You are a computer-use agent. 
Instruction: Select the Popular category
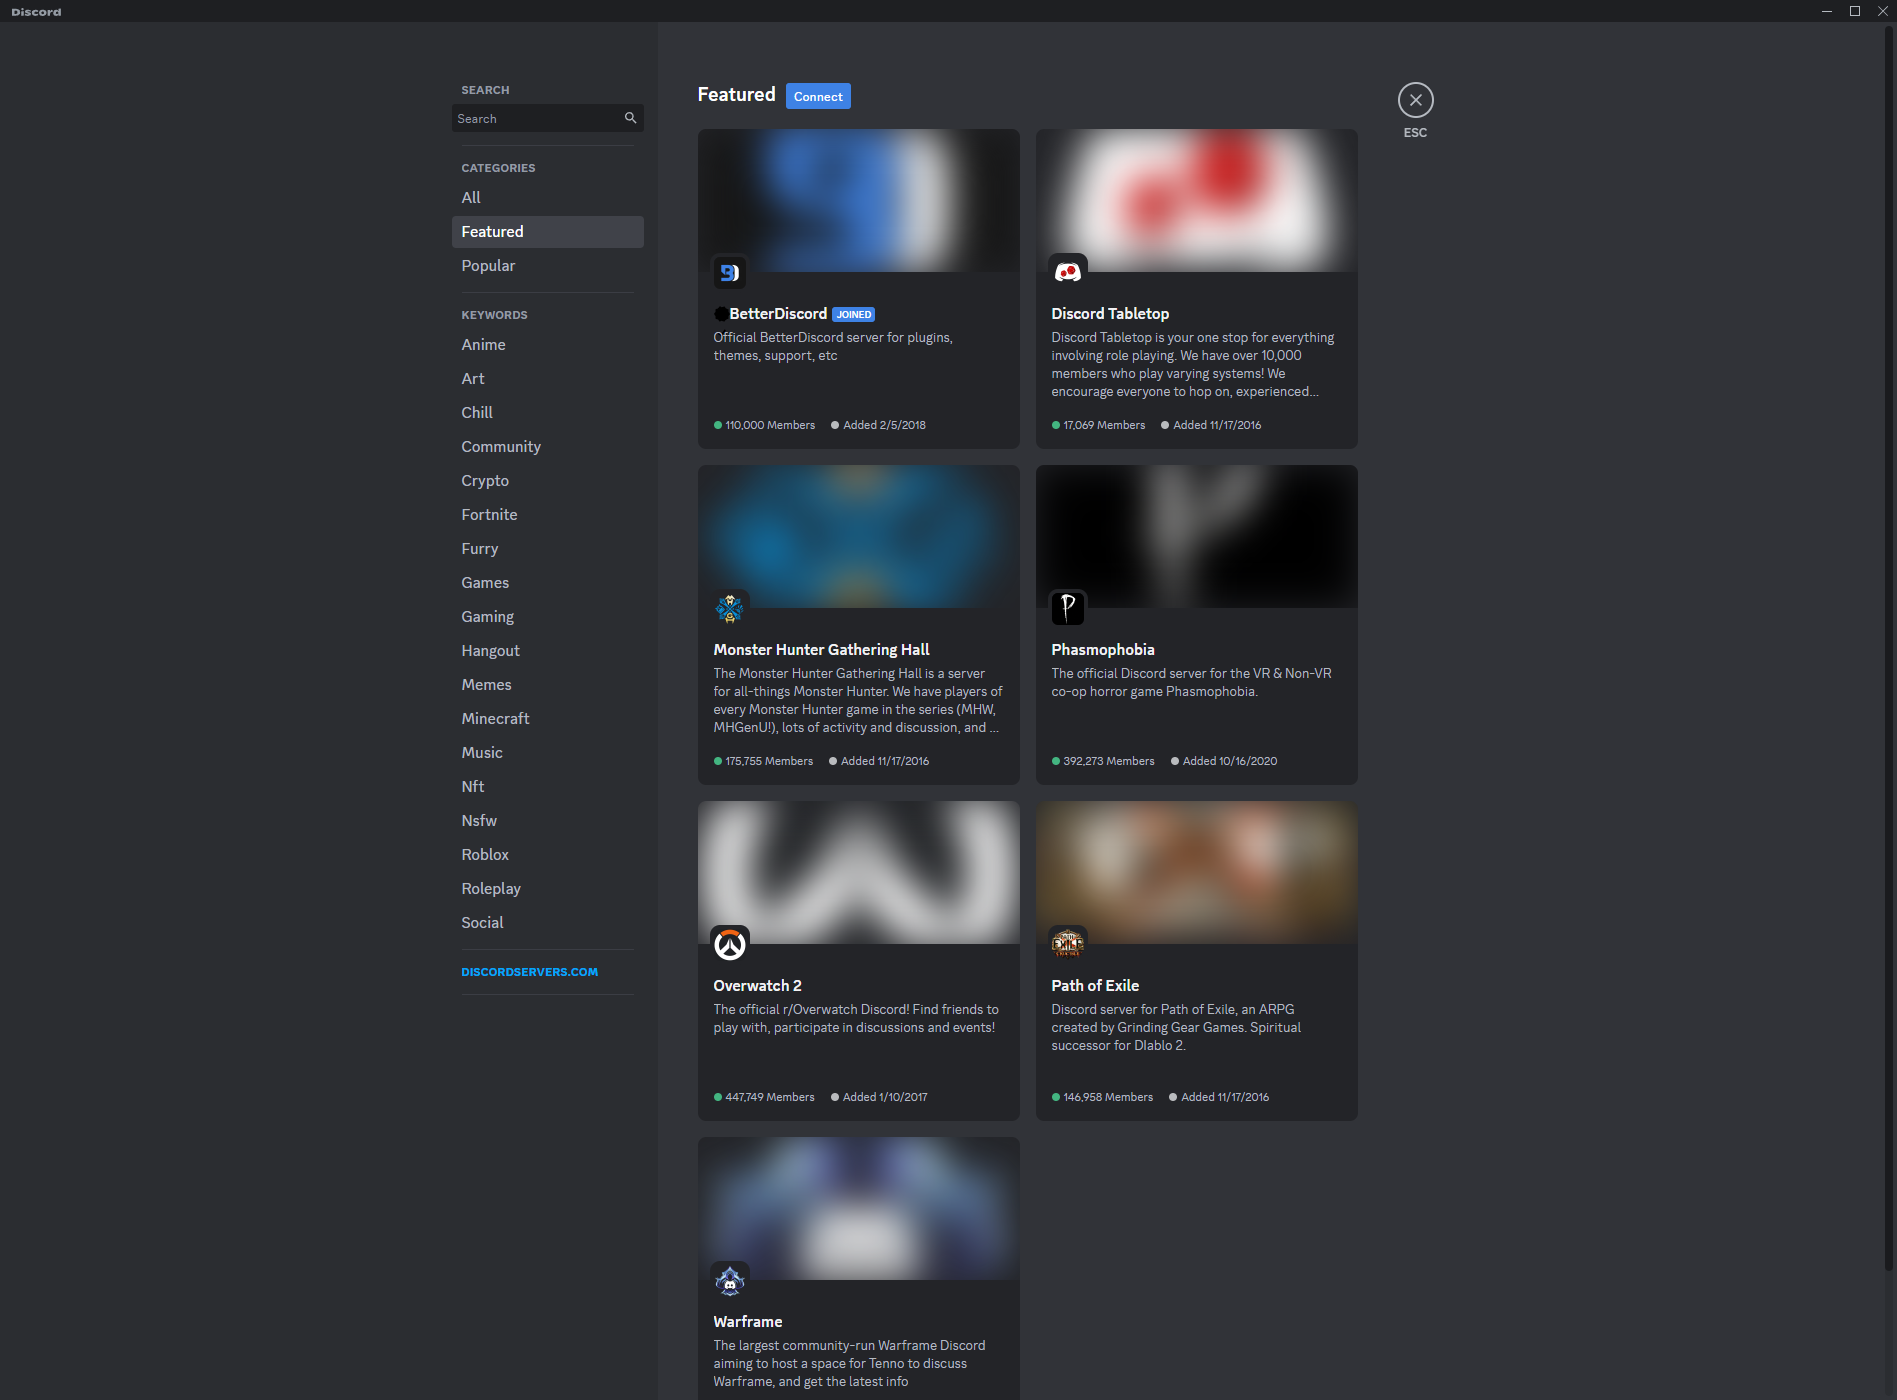pyautogui.click(x=547, y=266)
